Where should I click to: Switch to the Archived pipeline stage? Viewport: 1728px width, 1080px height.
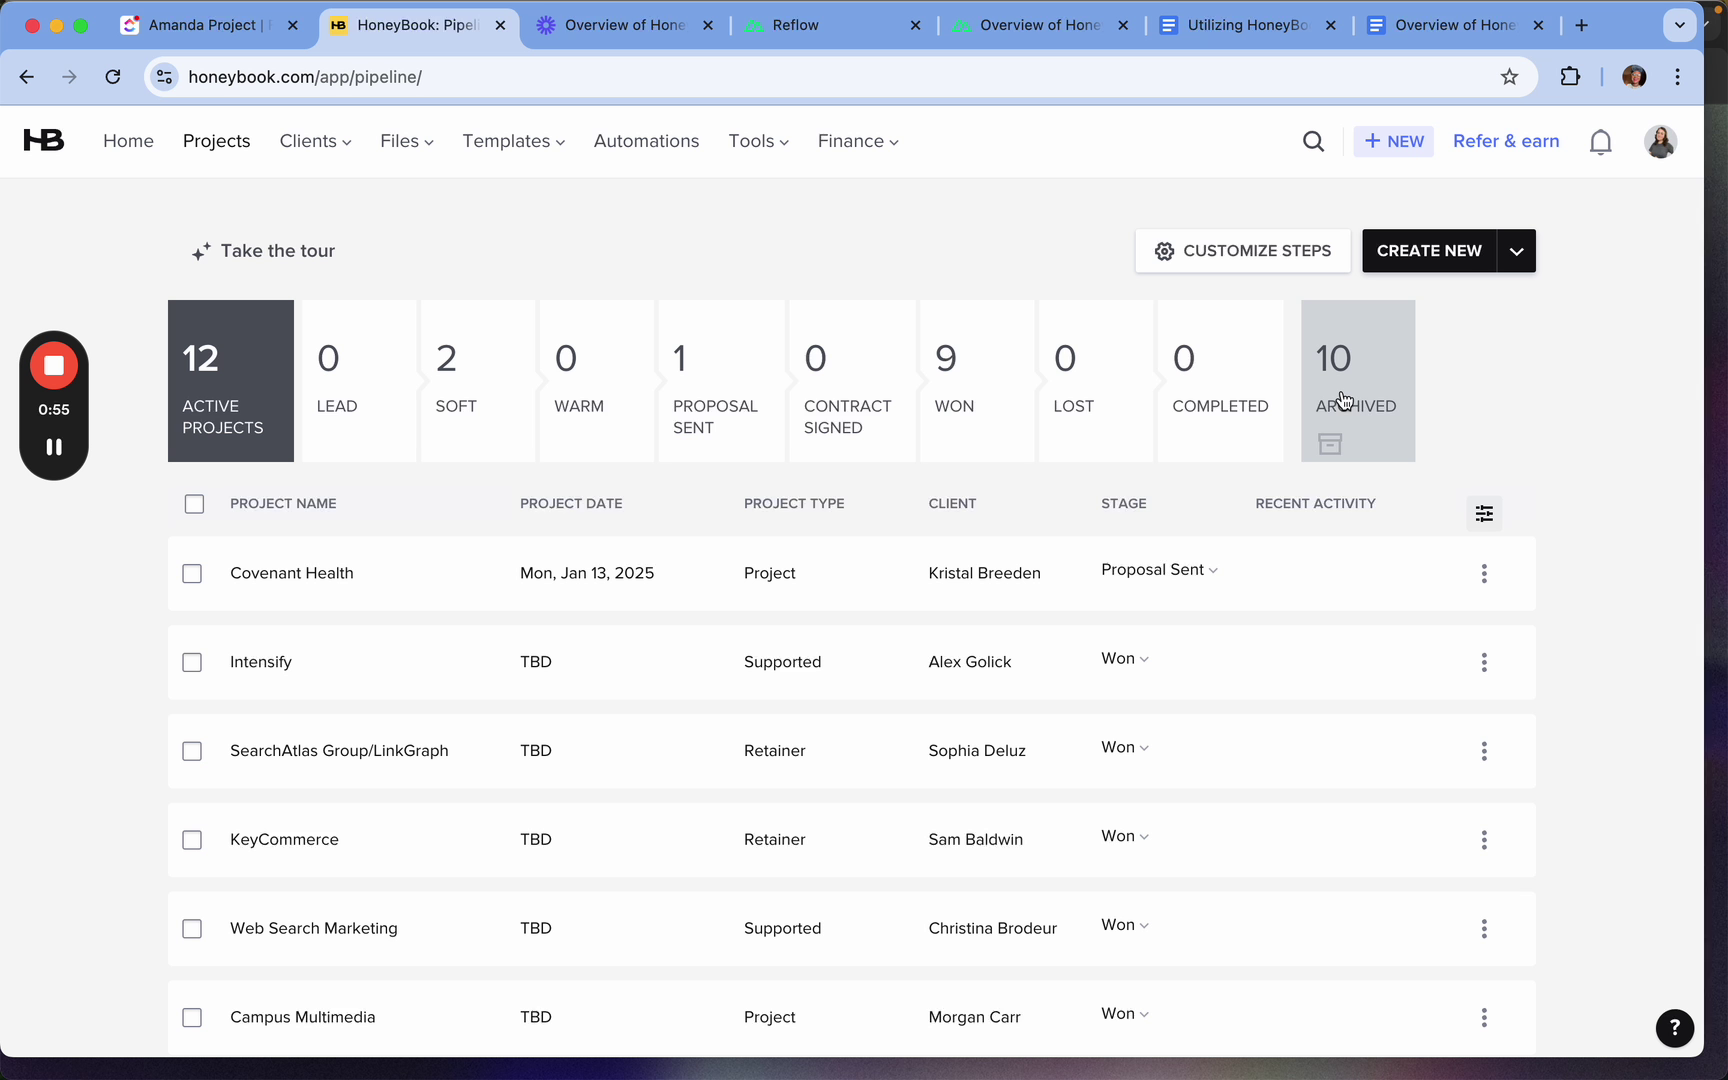(x=1357, y=381)
